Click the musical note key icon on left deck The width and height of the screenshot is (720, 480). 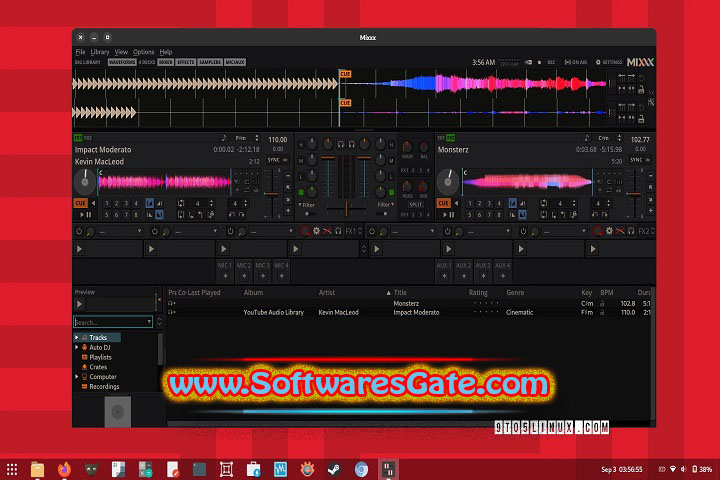[x=224, y=138]
